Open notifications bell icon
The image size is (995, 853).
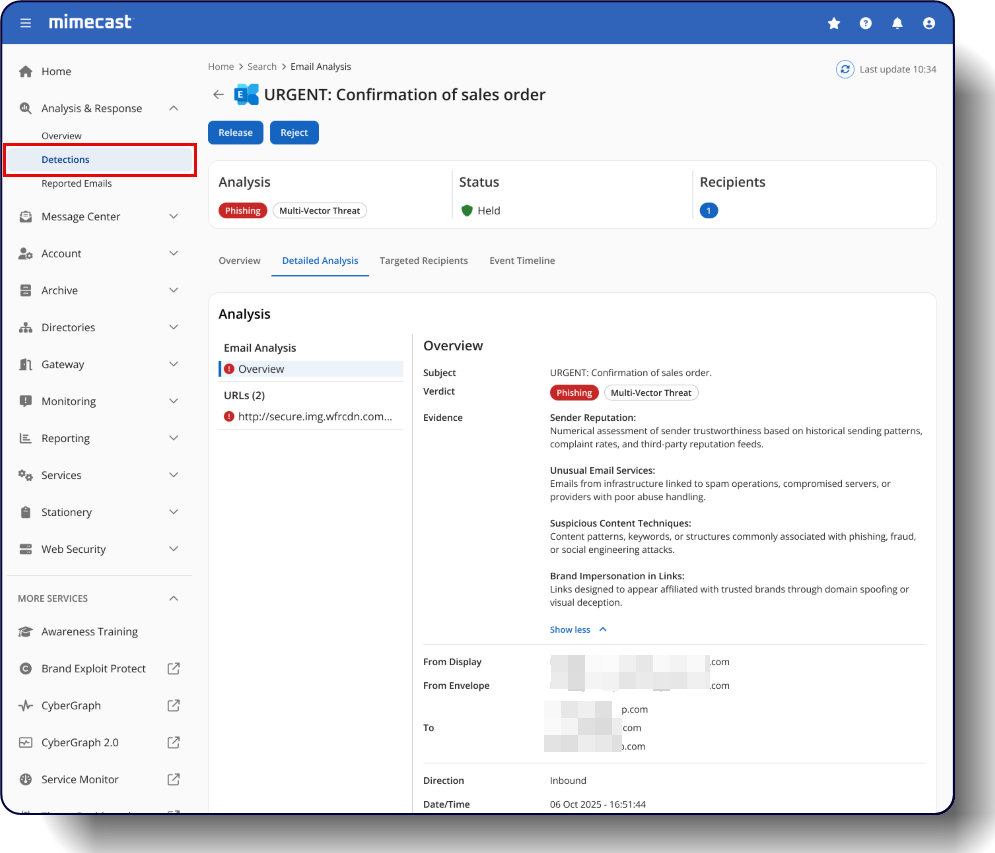click(x=897, y=23)
